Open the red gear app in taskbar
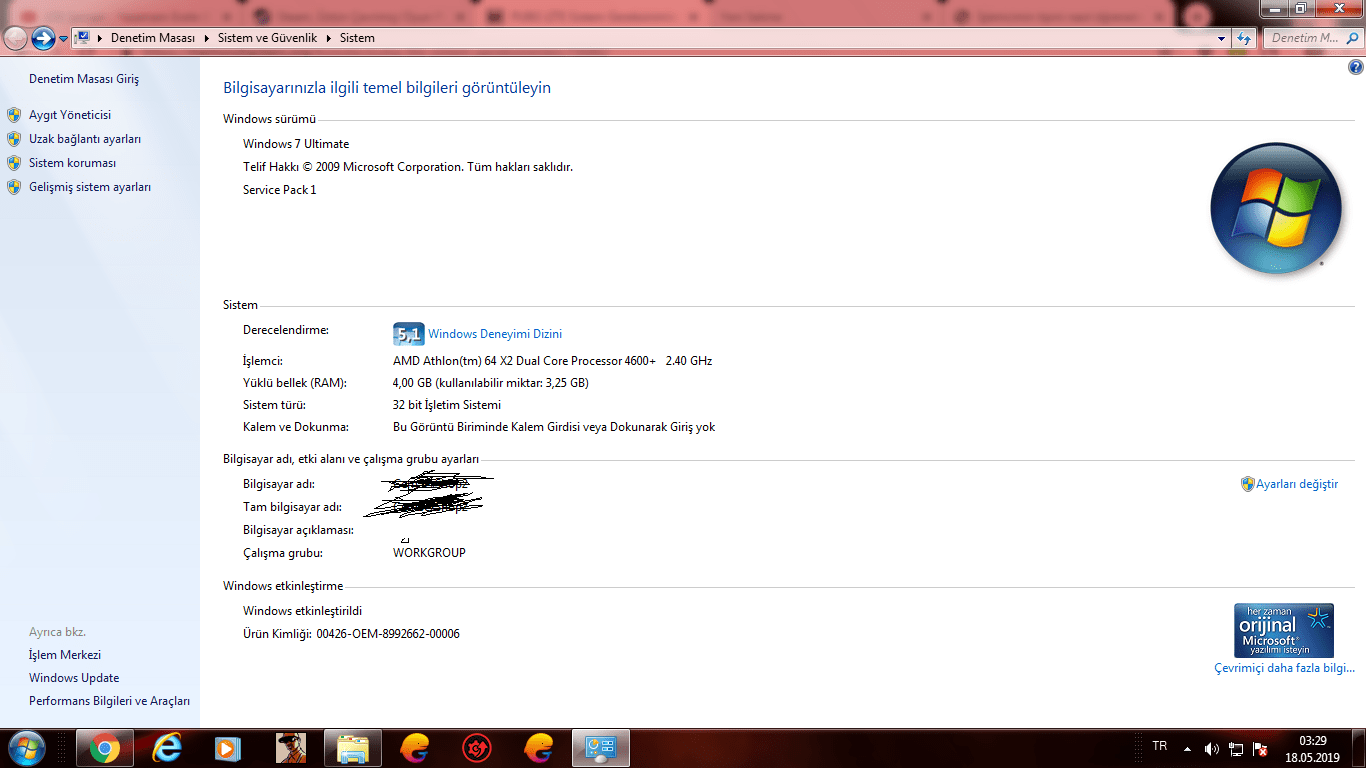This screenshot has height=768, width=1366. (x=476, y=748)
